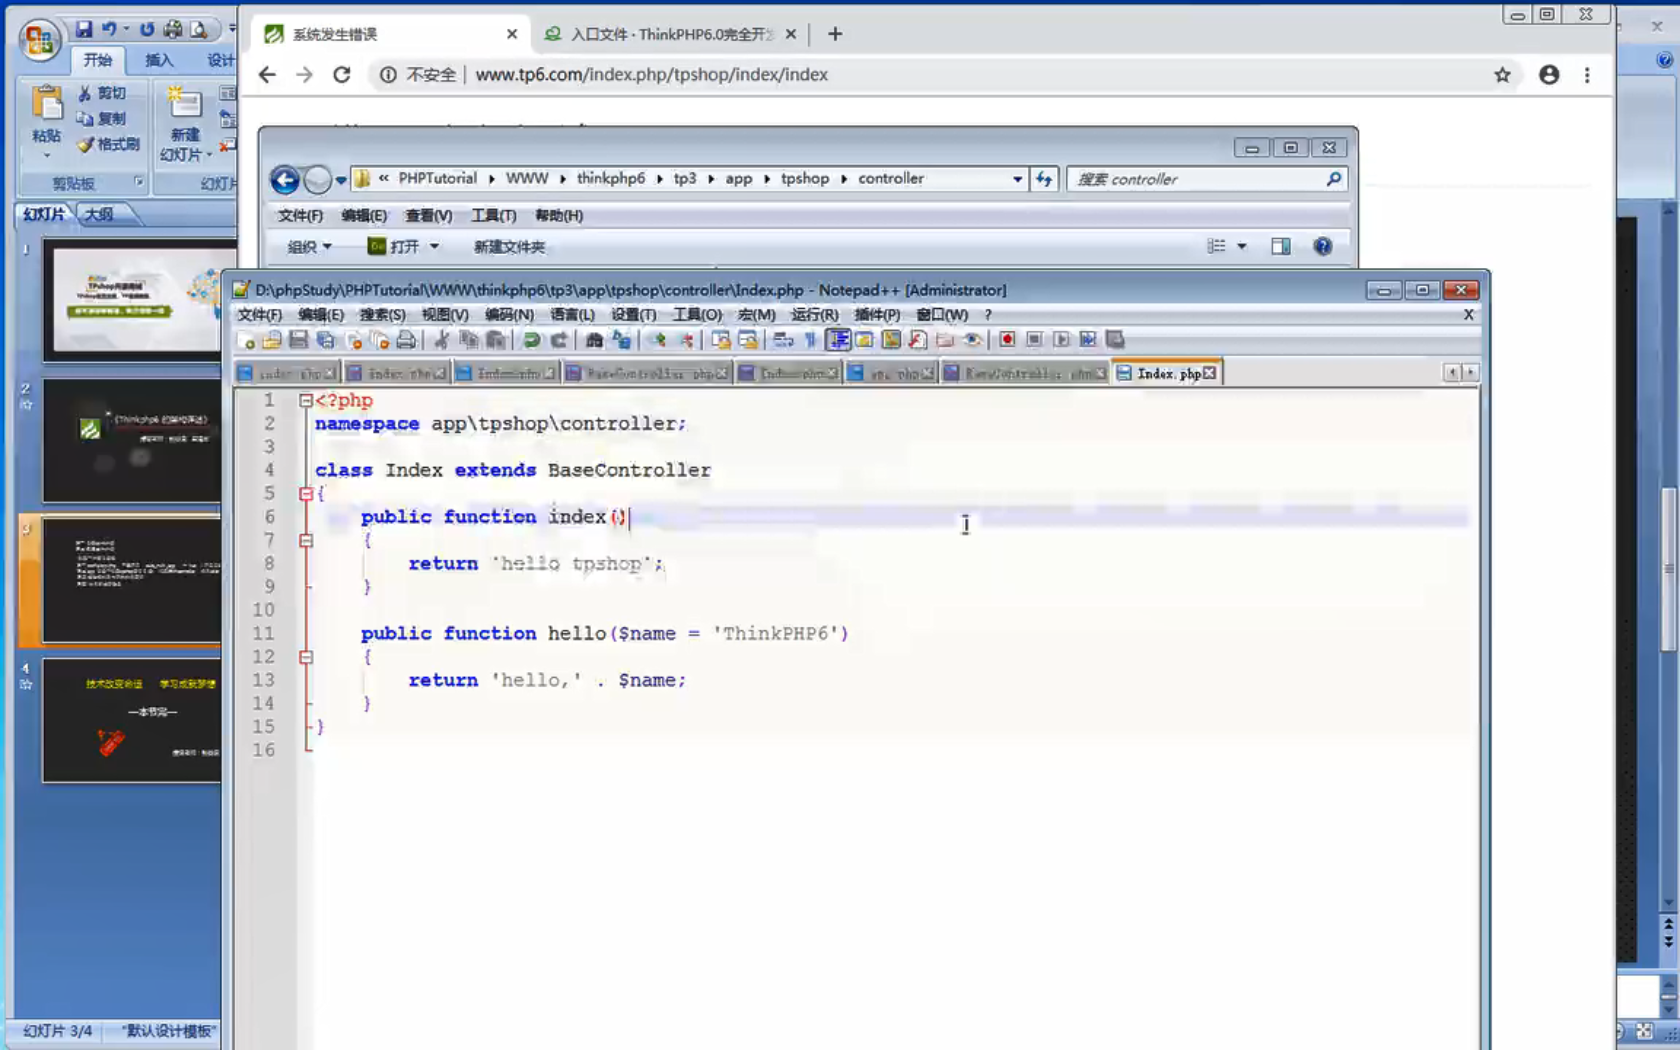
Task: Toggle the Monitoring eye icon in Notepad++
Action: point(972,340)
